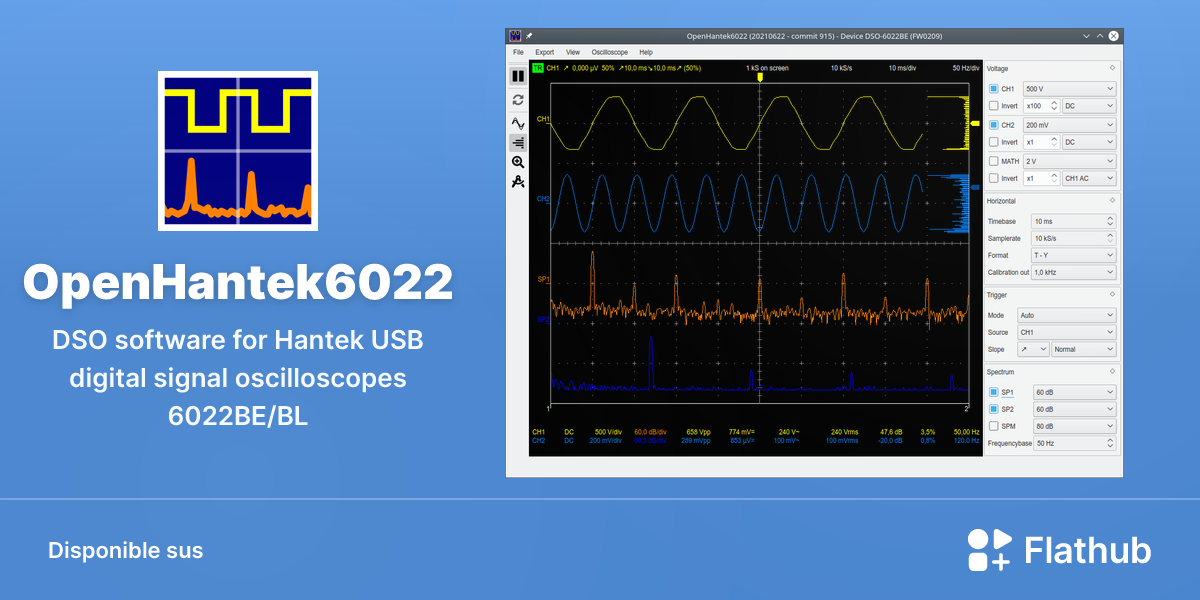This screenshot has height=600, width=1200.
Task: Click the '1 kS on screen' readout
Action: (x=767, y=68)
